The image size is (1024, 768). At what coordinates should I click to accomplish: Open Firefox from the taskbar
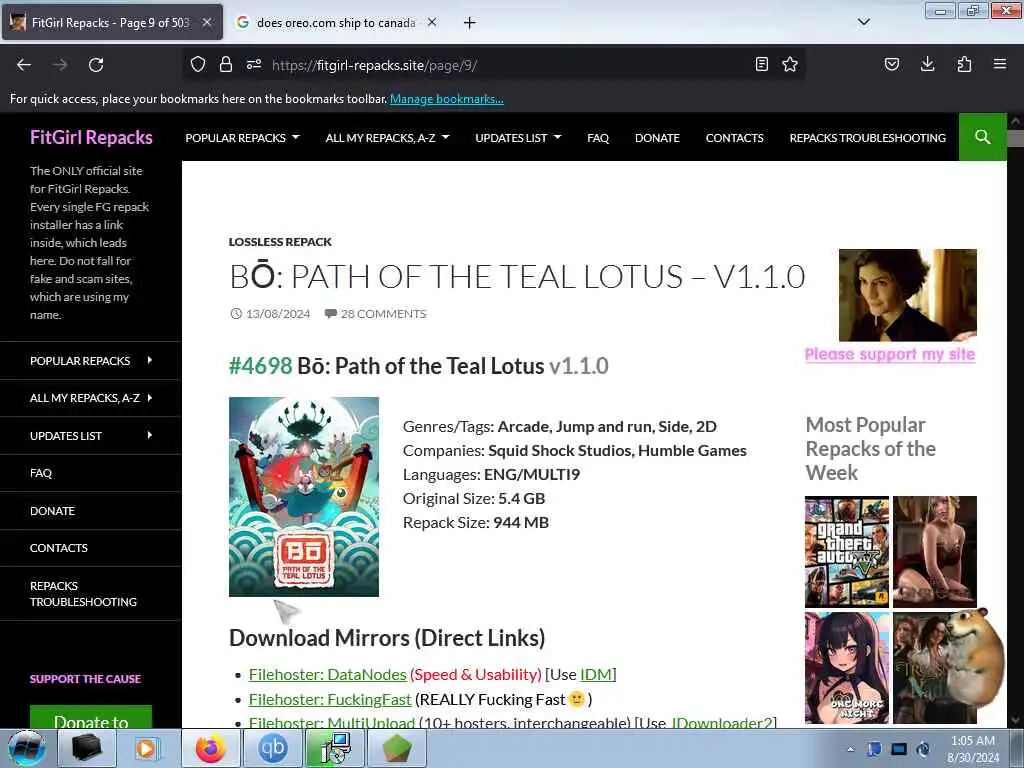click(x=210, y=748)
